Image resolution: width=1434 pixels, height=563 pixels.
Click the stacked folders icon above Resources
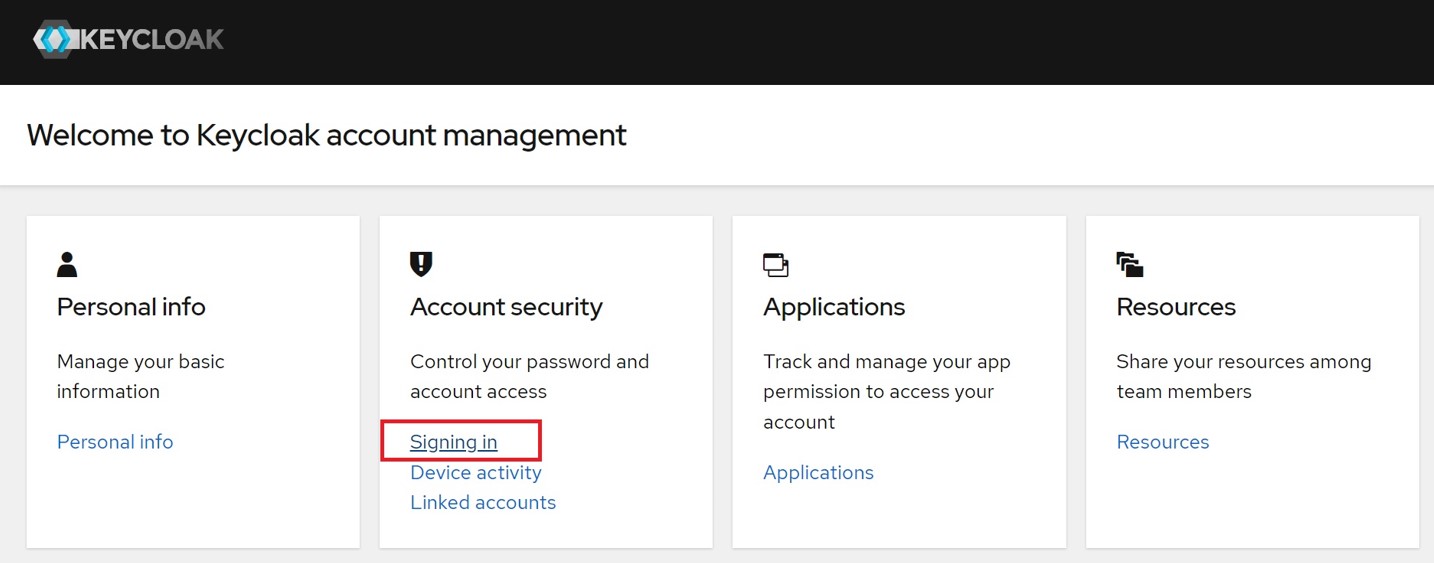point(1129,265)
